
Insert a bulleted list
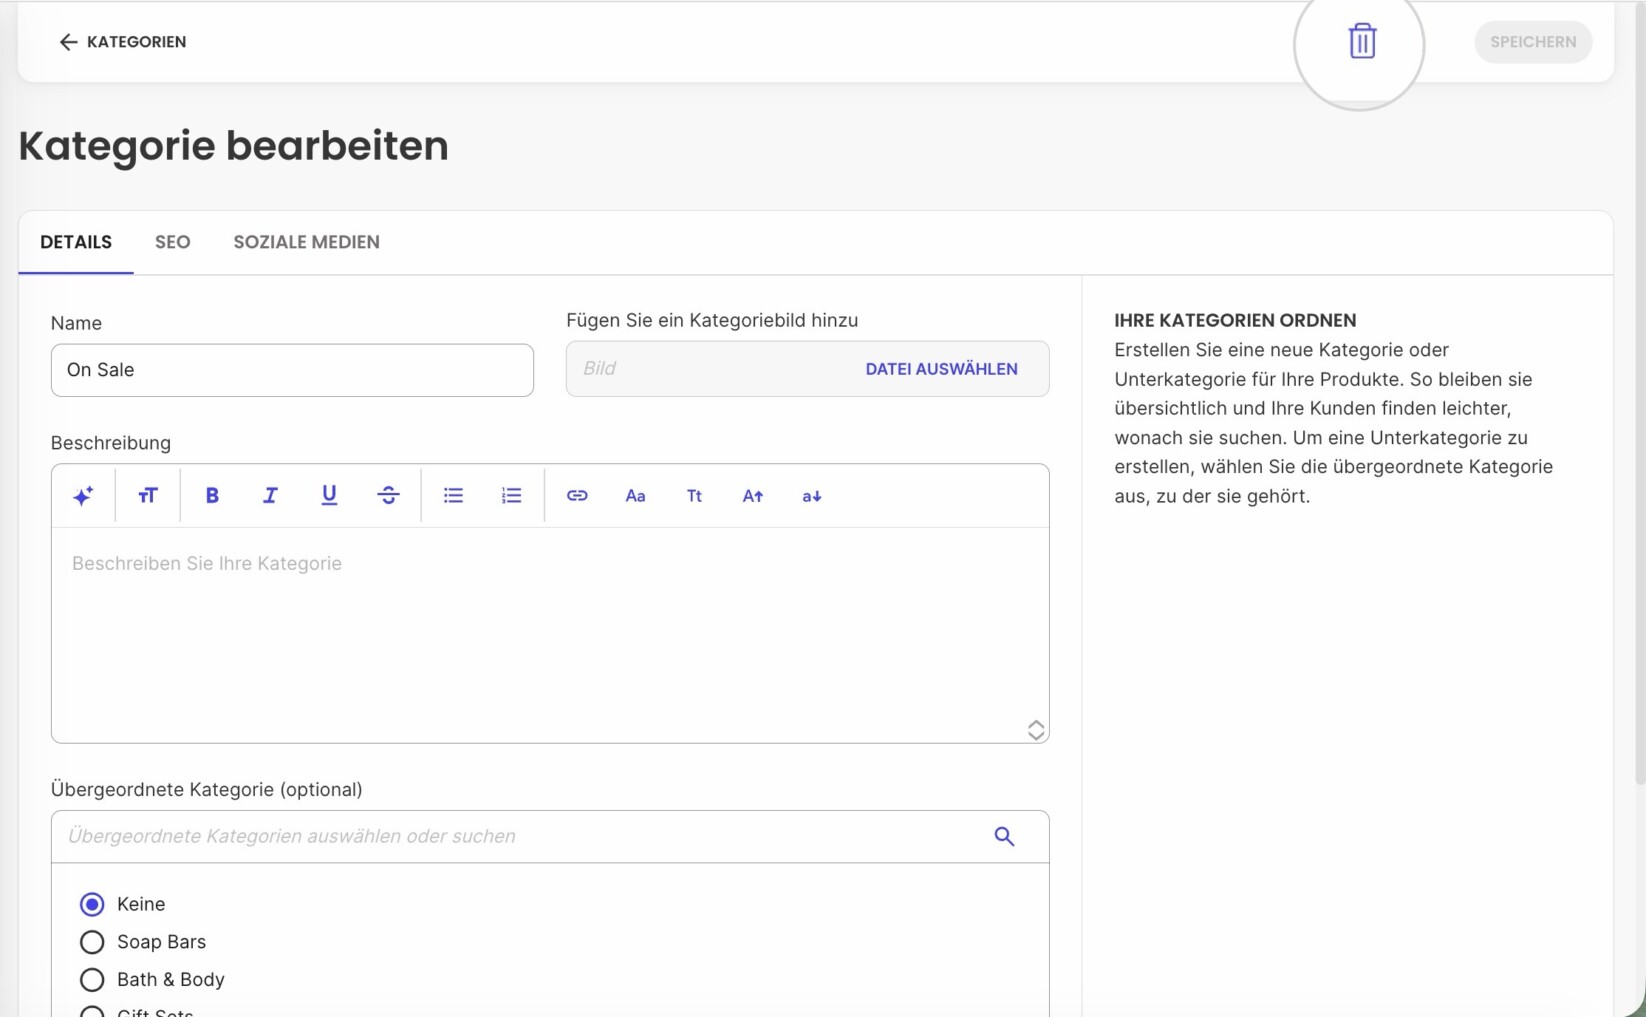pyautogui.click(x=453, y=495)
